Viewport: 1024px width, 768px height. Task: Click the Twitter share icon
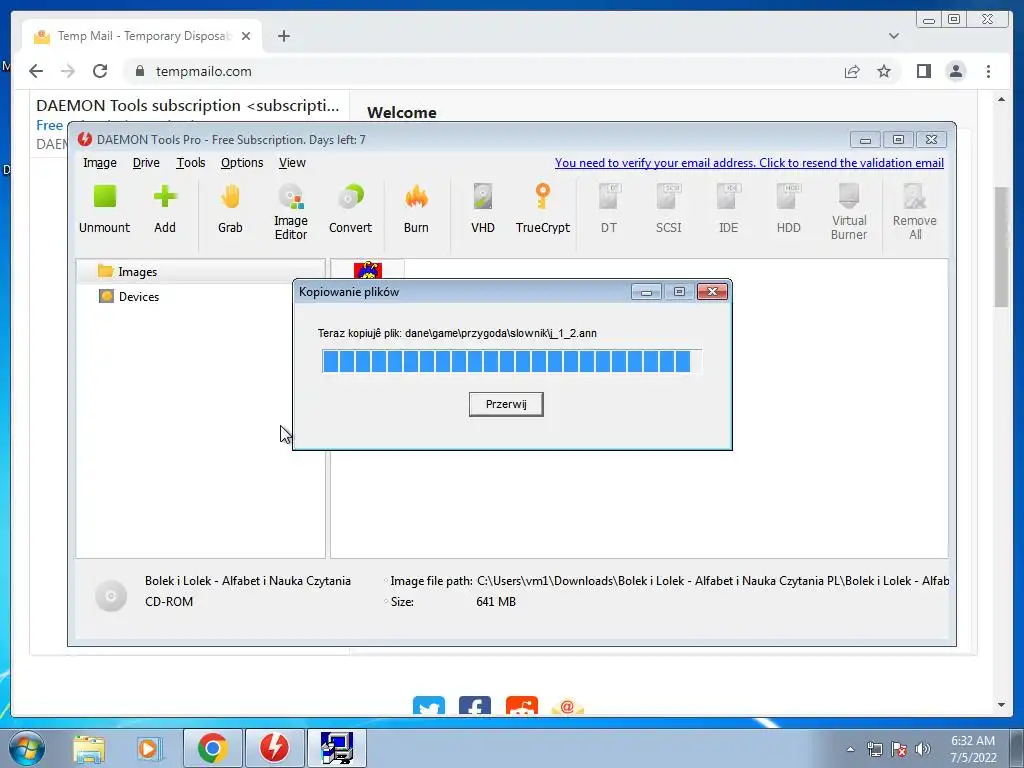coord(429,706)
